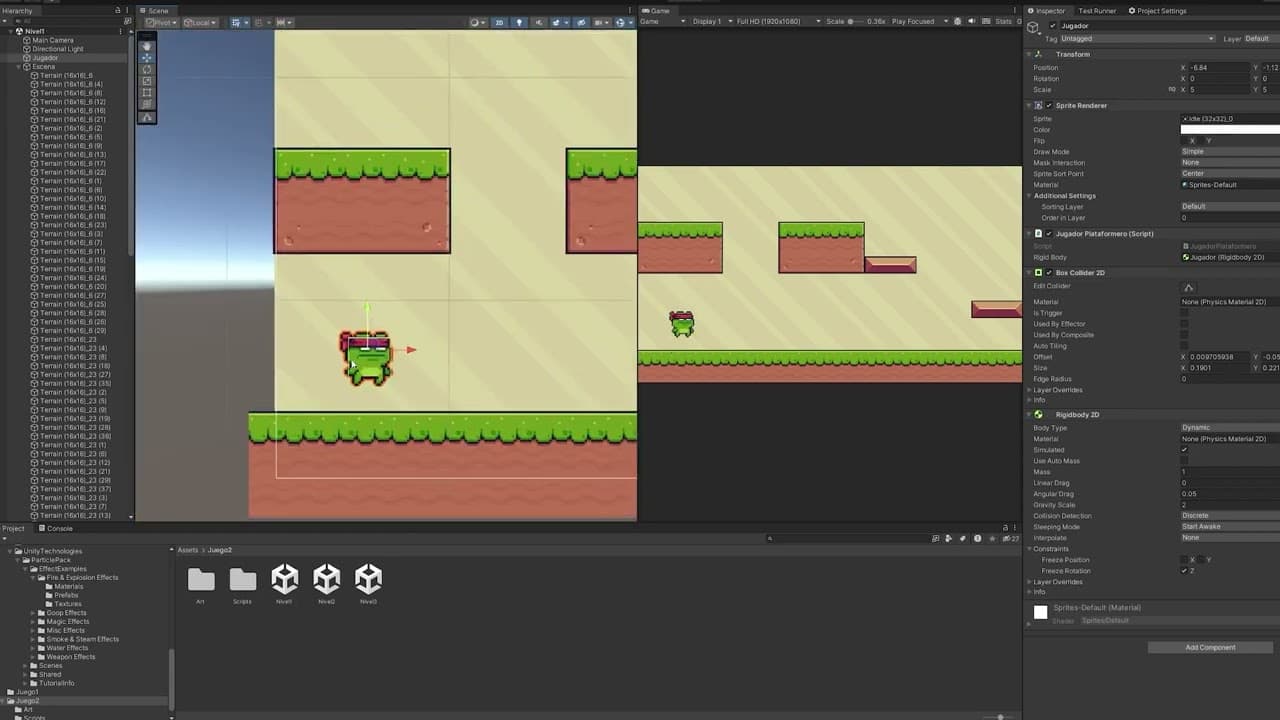Toggle scene lighting lightbulb icon
This screenshot has width=1280, height=720.
coord(518,22)
